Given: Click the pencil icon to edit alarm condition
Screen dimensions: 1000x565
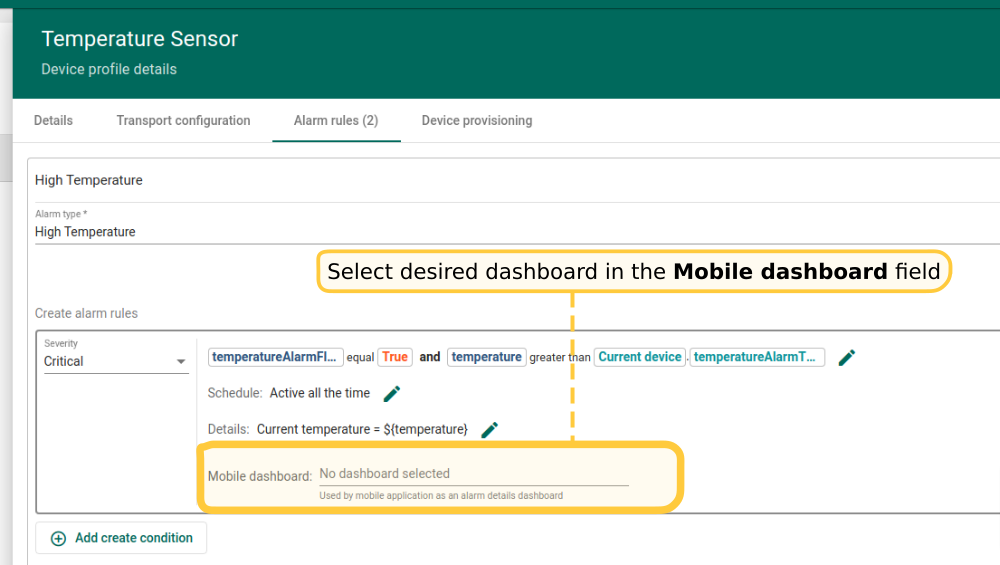Looking at the screenshot, I should pos(847,357).
